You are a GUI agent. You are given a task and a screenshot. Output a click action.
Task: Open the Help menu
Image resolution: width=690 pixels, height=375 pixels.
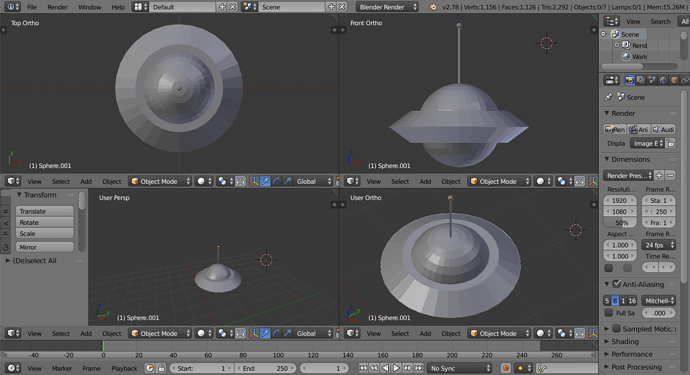point(118,7)
